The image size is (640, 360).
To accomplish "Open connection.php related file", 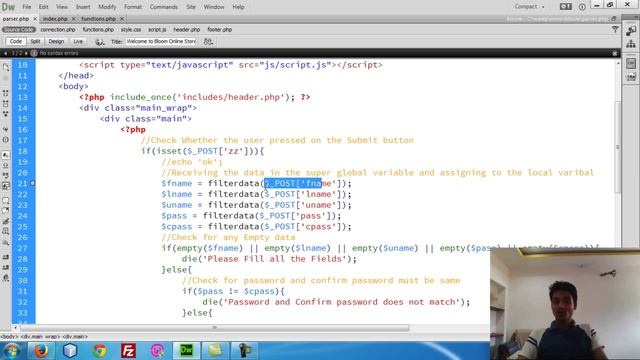I will 58,29.
